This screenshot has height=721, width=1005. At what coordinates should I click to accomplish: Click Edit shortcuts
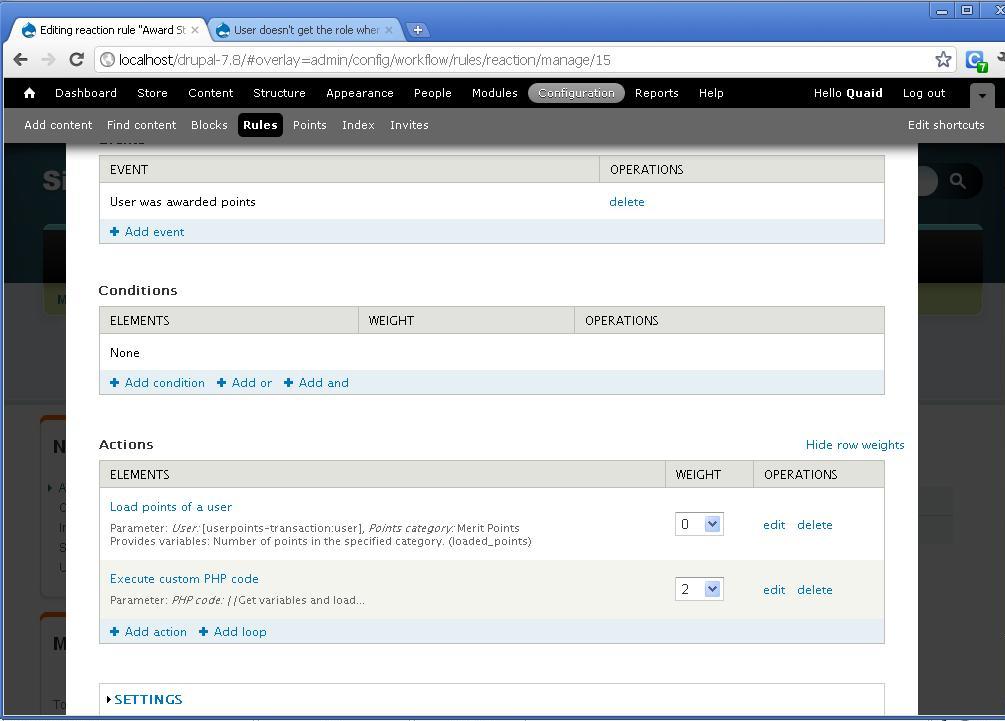pos(946,125)
